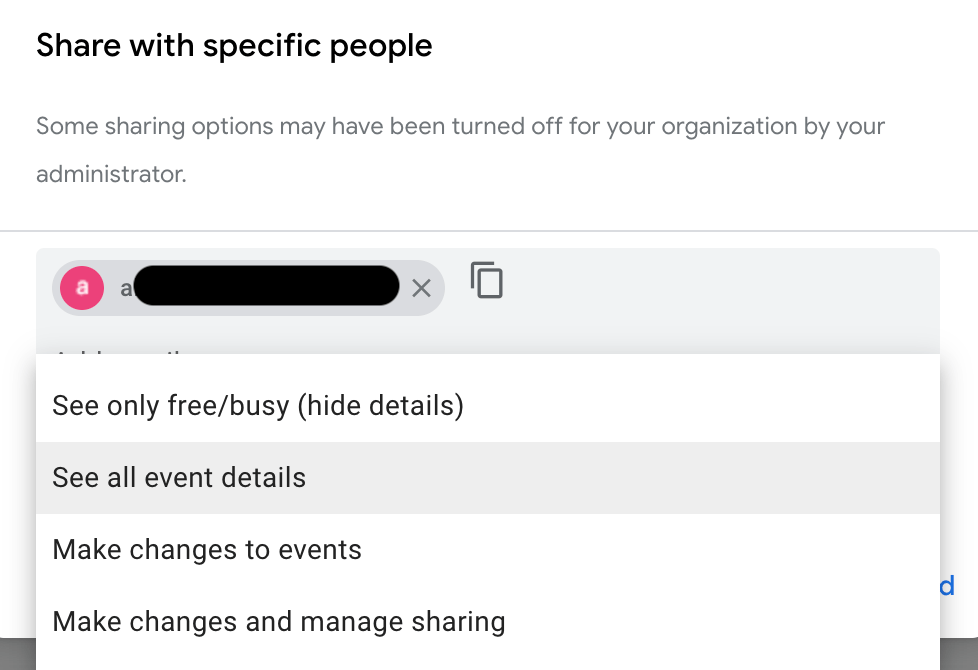The width and height of the screenshot is (978, 670).
Task: Choose 'Make changes and manage sharing' permission
Action: click(x=279, y=621)
